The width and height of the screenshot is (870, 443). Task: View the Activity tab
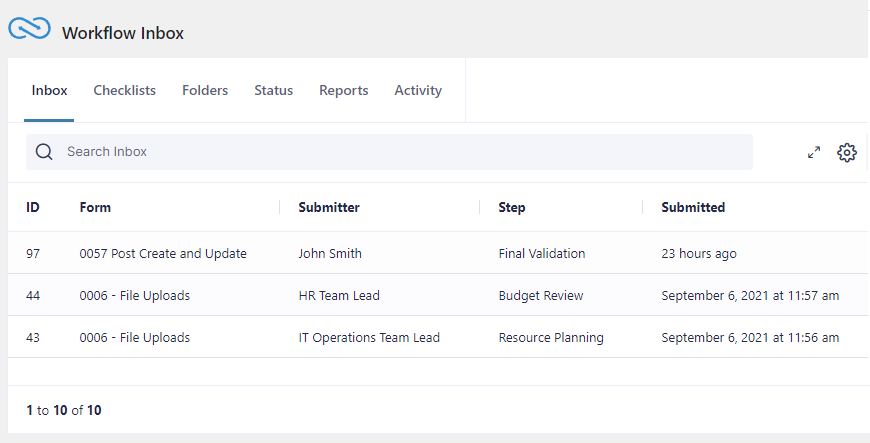point(418,90)
